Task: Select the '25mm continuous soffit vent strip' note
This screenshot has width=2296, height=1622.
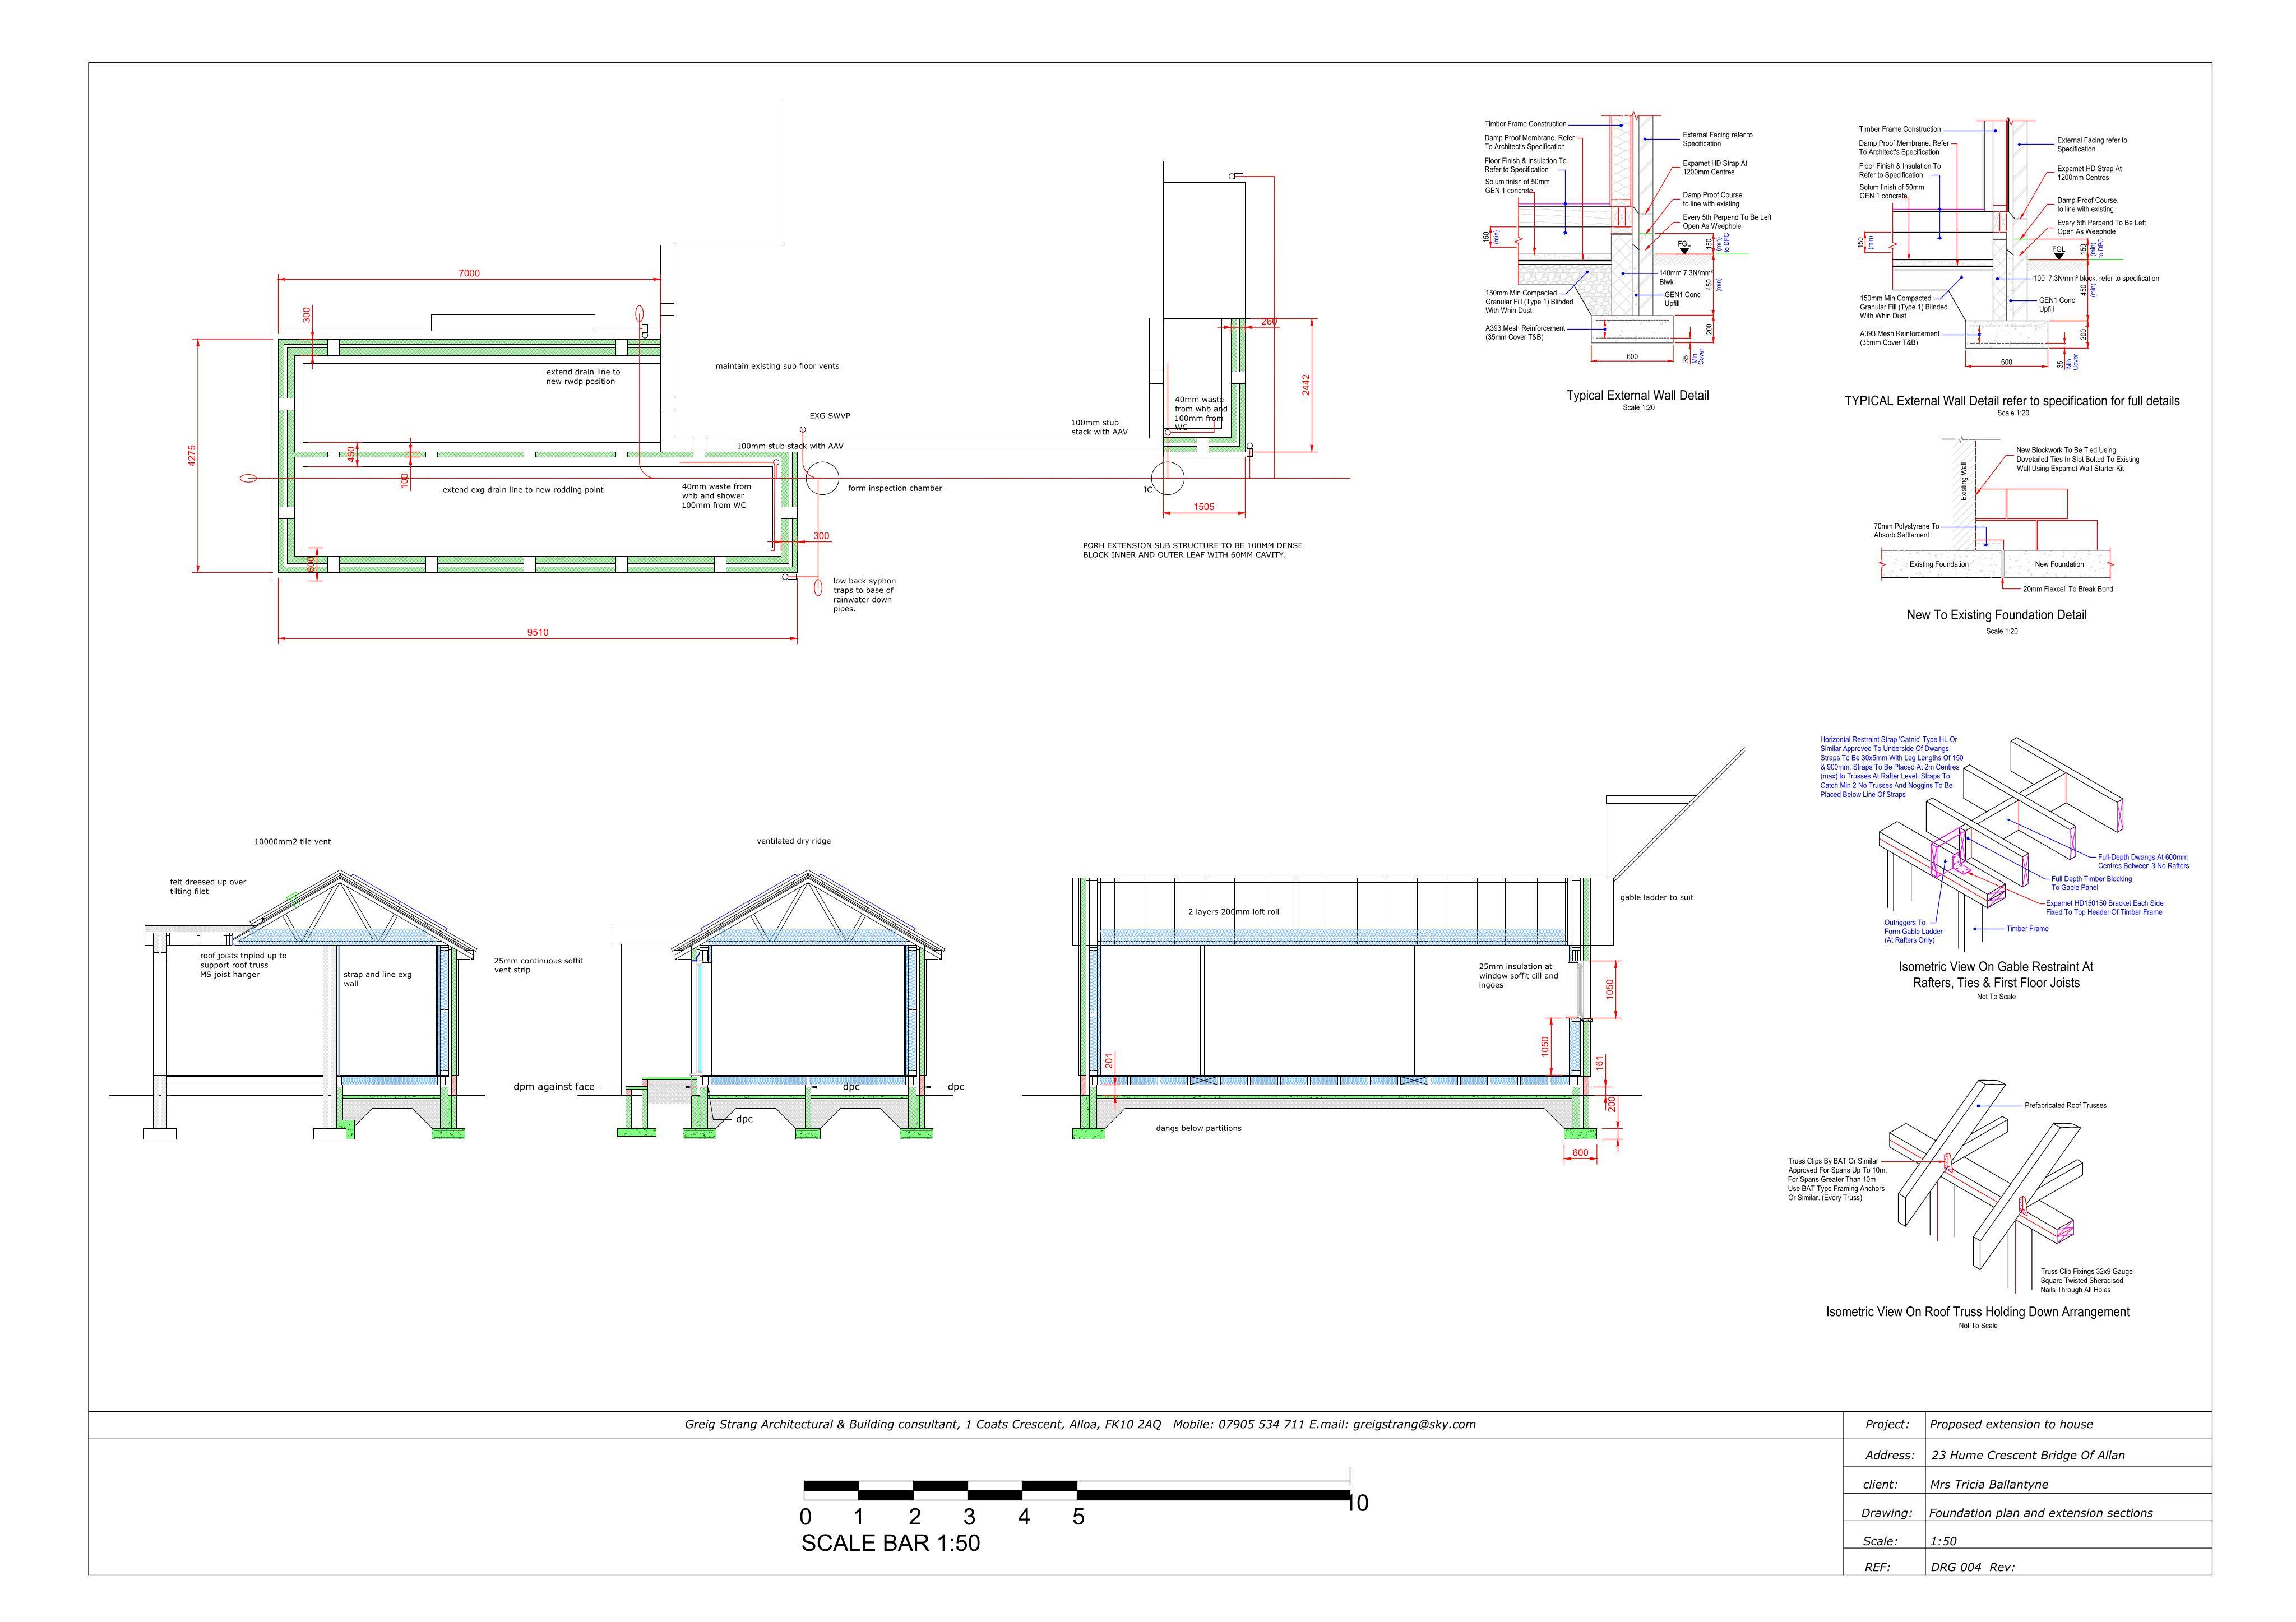Action: tap(538, 965)
